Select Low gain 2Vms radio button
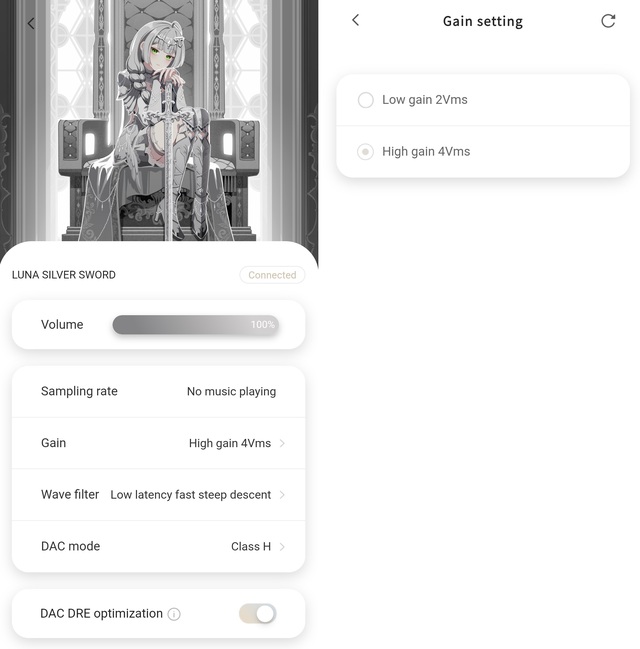The height and width of the screenshot is (649, 640). (x=366, y=100)
